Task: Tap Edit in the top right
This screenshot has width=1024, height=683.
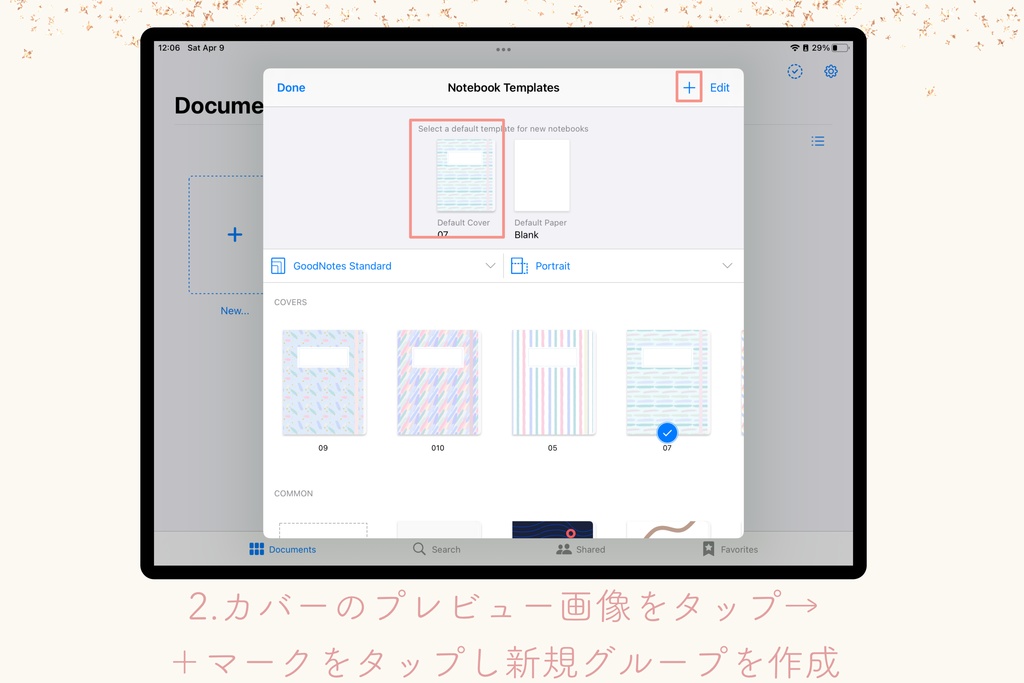Action: click(719, 87)
